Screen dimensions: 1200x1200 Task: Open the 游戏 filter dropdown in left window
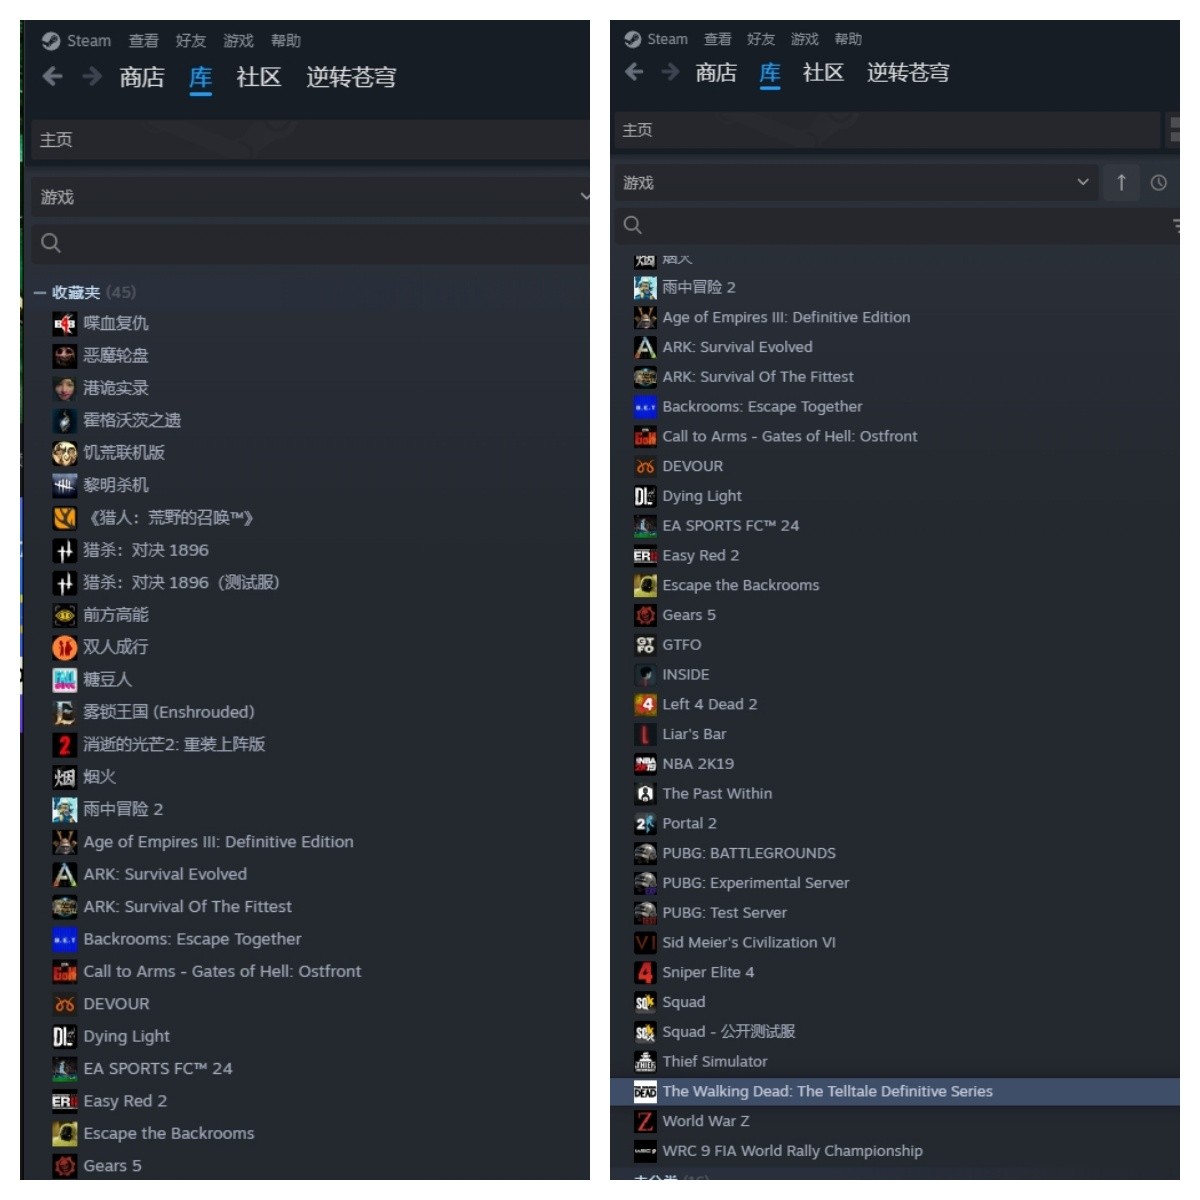(x=310, y=197)
